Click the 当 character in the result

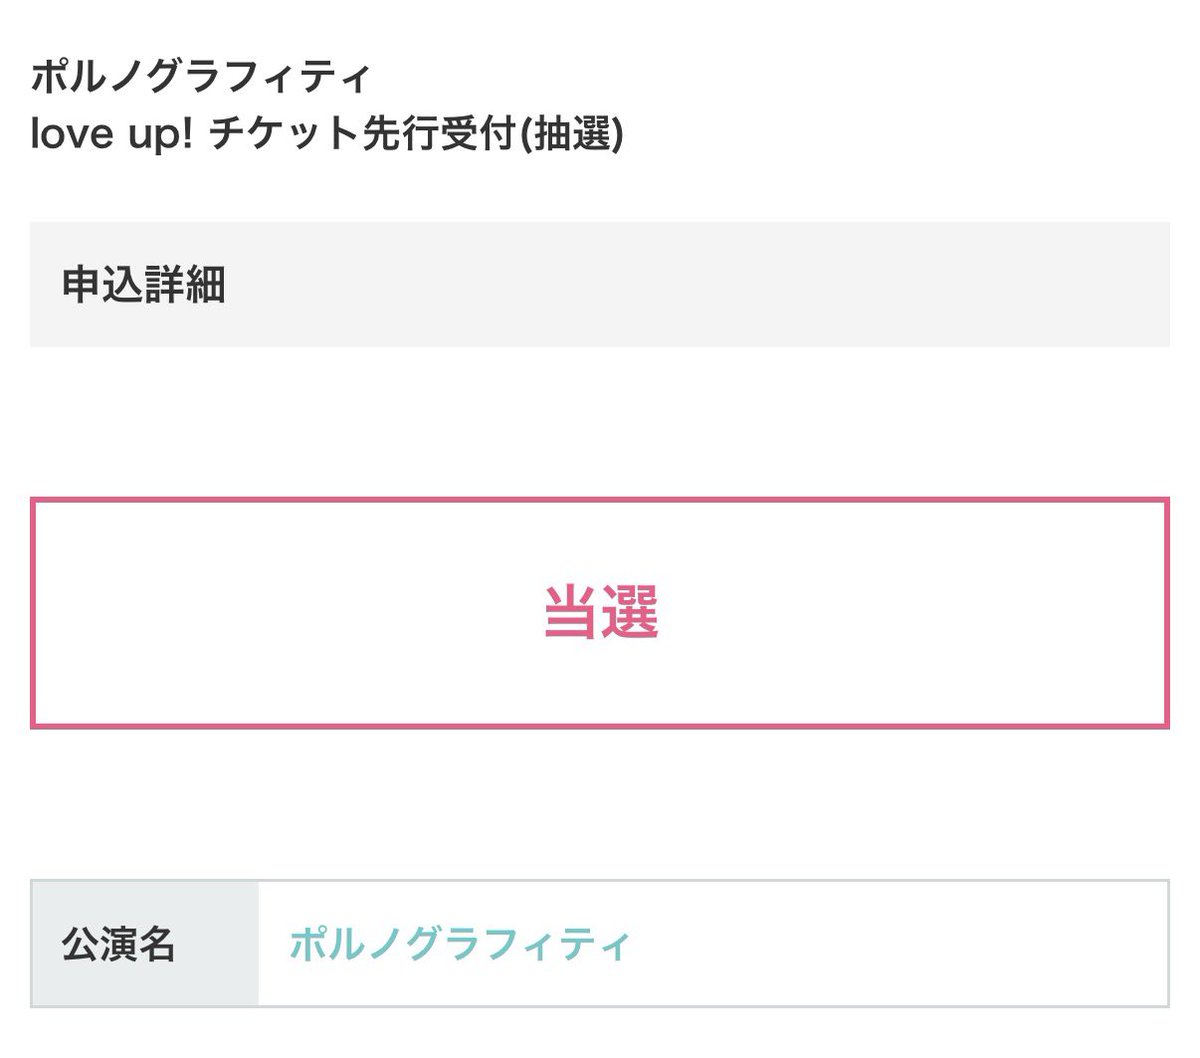[x=572, y=612]
